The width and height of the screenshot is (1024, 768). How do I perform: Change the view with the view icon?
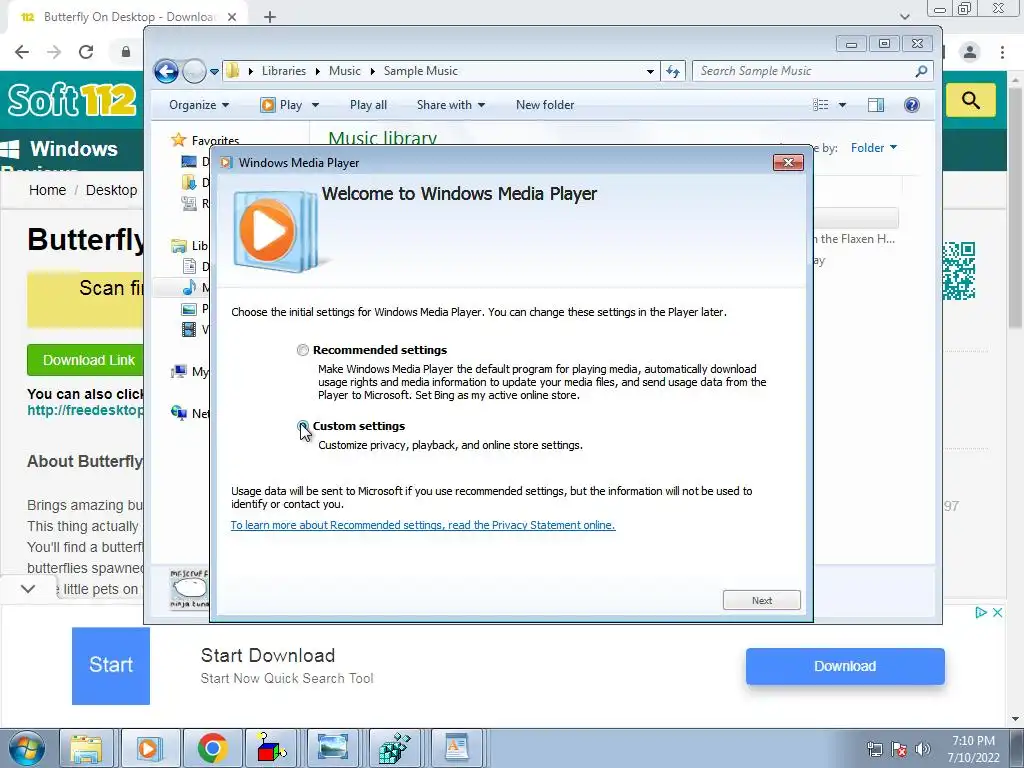click(x=820, y=104)
